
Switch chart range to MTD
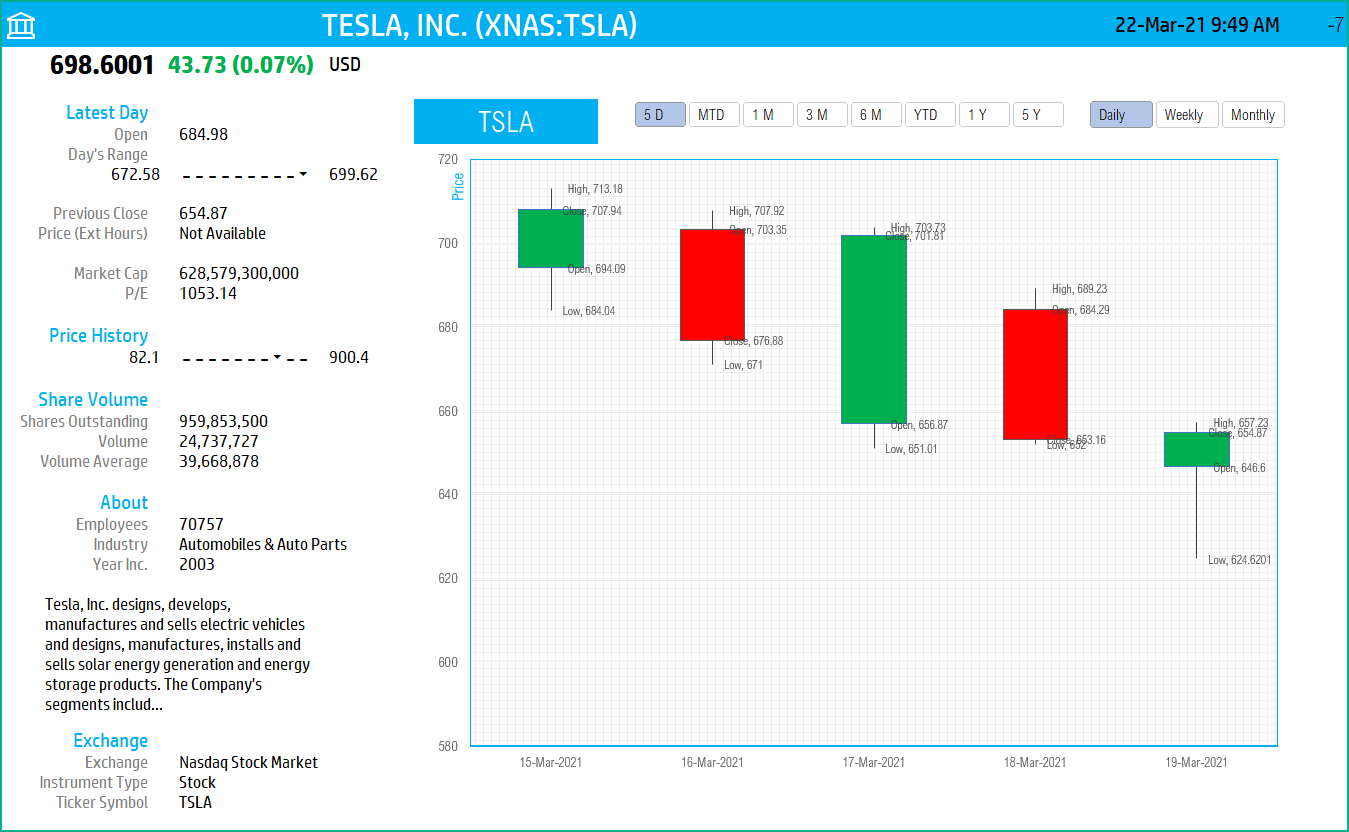[x=714, y=115]
